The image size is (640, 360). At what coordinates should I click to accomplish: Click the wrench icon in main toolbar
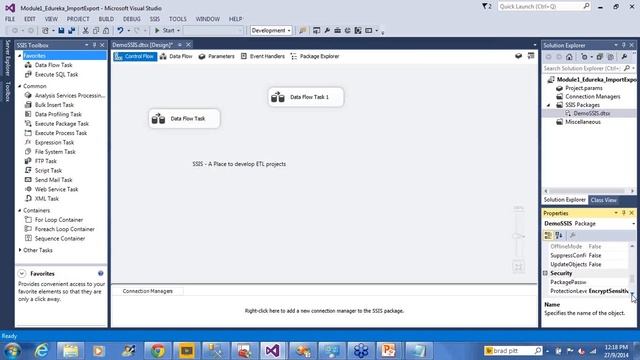point(327,30)
